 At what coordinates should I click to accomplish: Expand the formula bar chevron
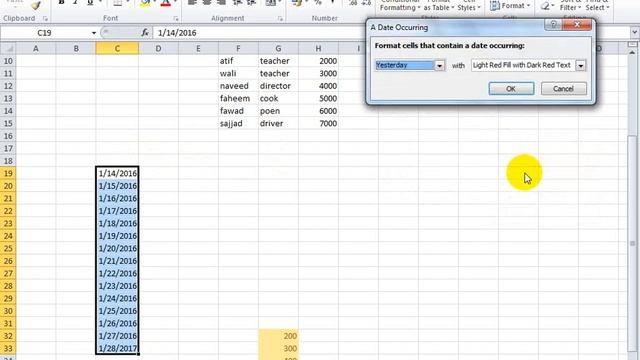pos(634,32)
